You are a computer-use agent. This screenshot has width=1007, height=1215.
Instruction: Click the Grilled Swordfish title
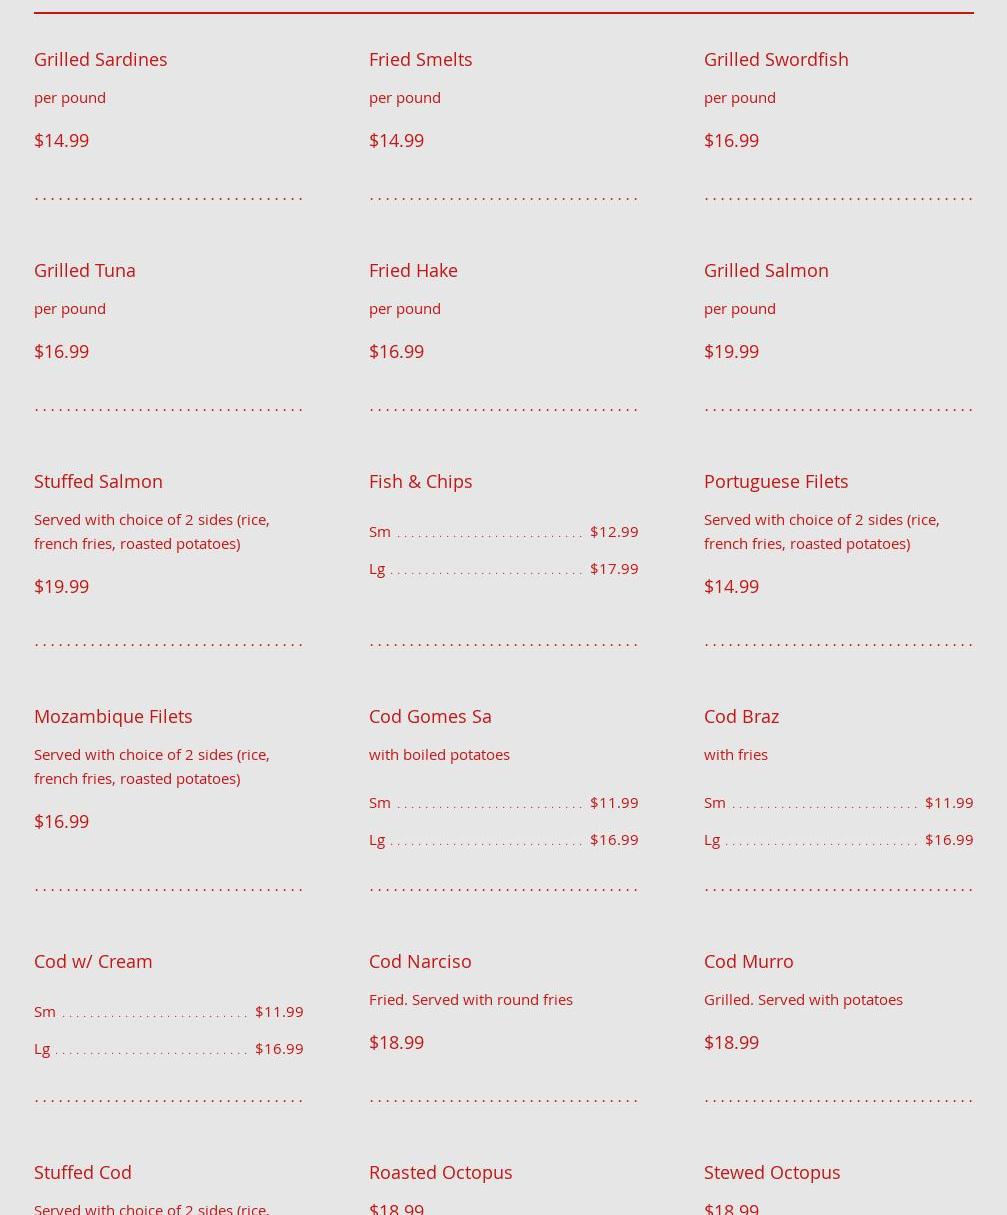click(775, 59)
